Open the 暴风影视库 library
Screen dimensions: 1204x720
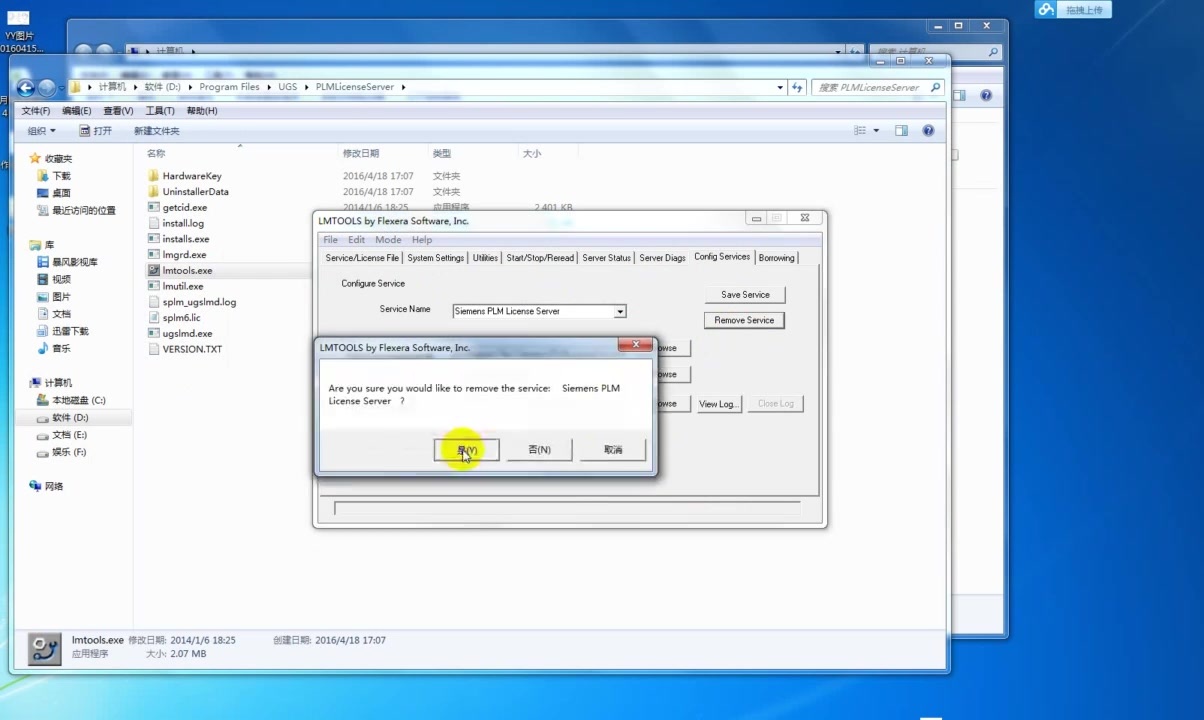click(75, 262)
